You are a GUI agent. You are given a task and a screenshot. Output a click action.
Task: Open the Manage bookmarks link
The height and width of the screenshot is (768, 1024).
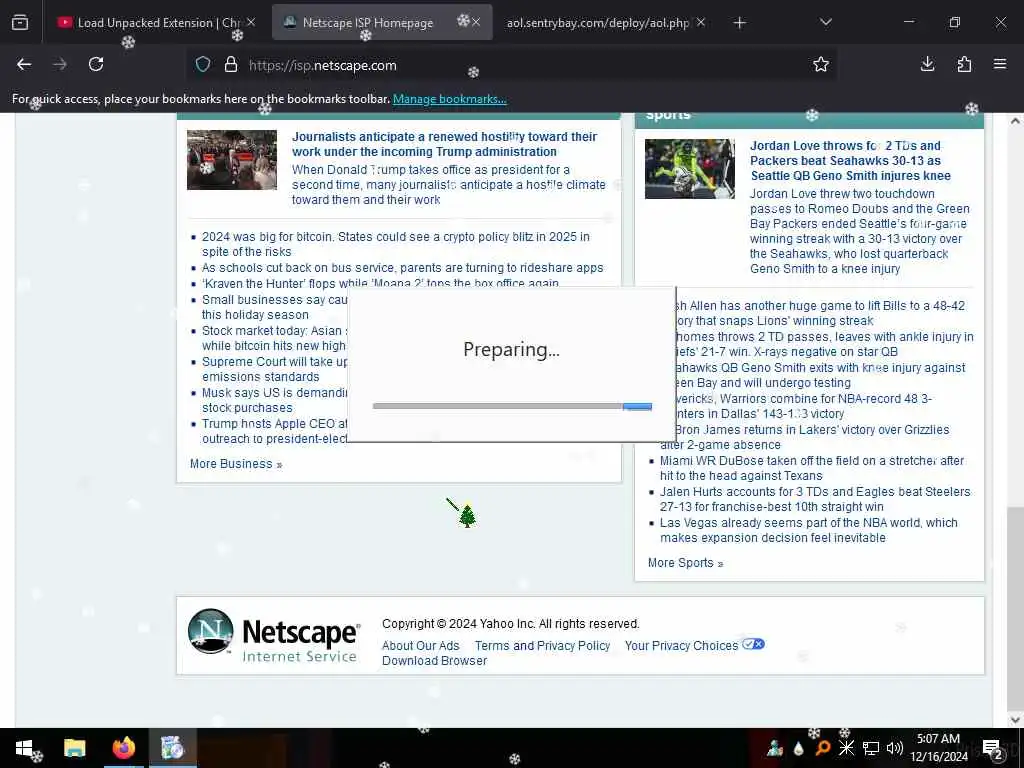[x=449, y=99]
